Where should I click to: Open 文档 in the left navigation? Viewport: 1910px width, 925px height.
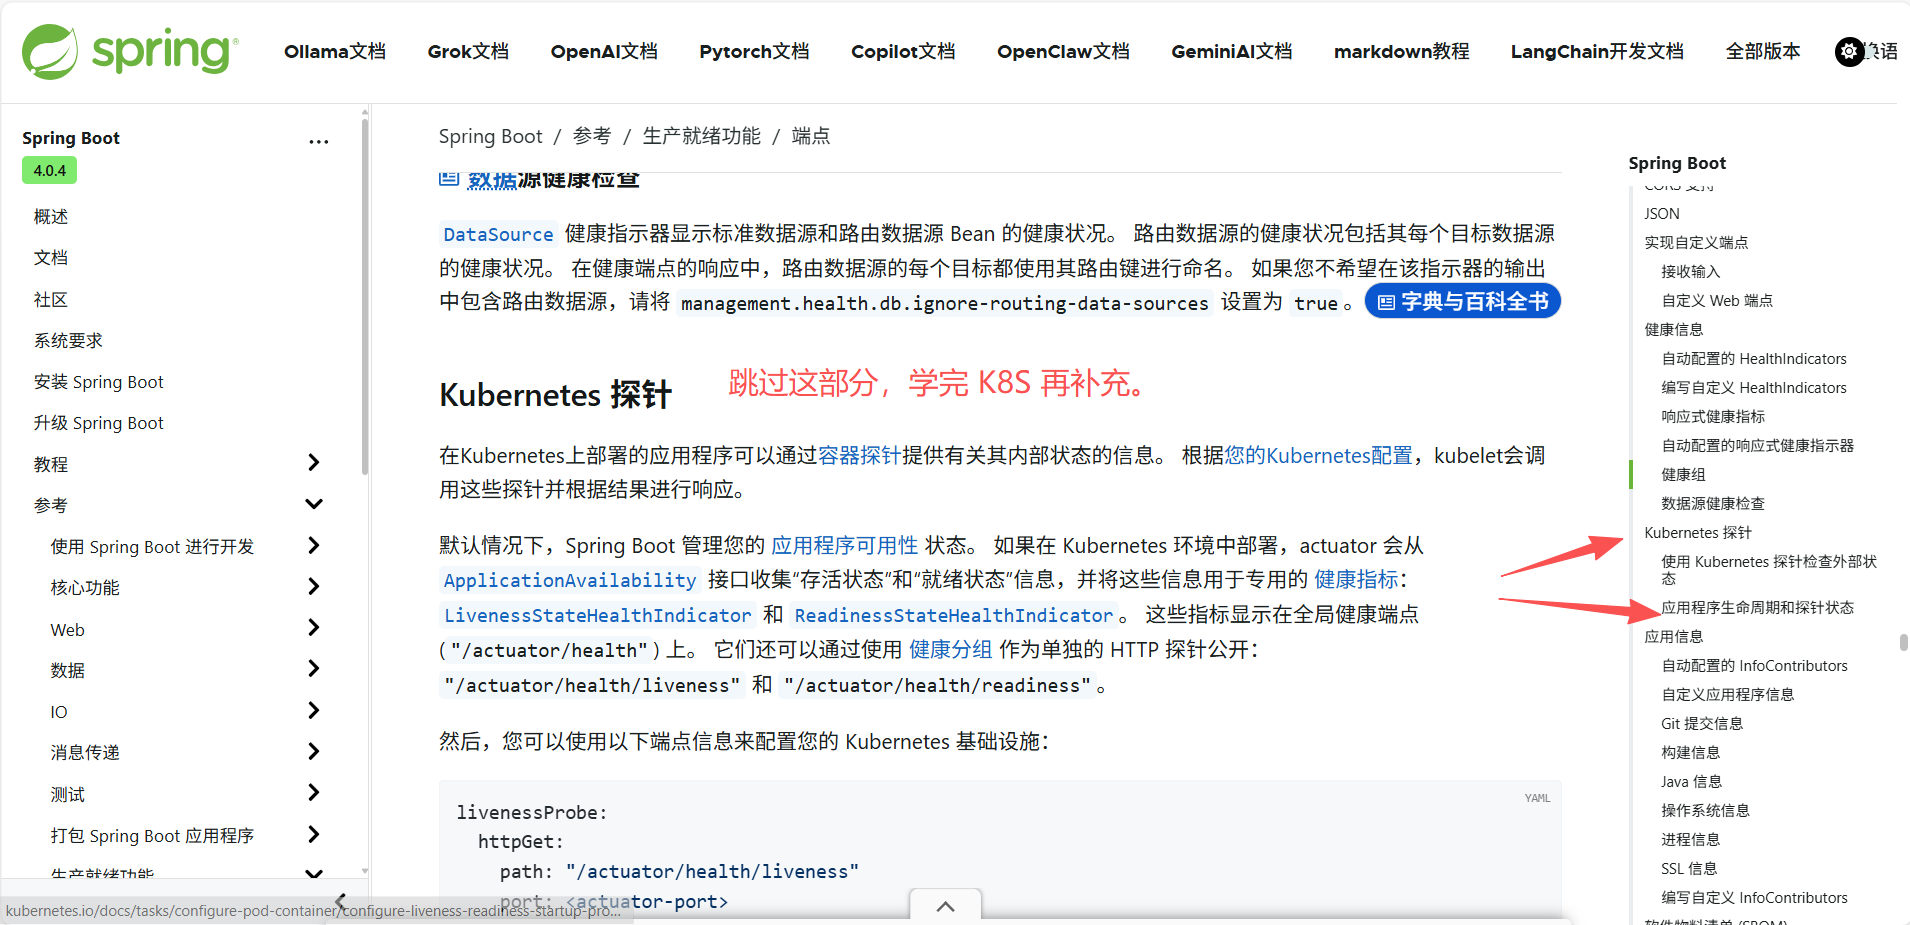point(51,258)
